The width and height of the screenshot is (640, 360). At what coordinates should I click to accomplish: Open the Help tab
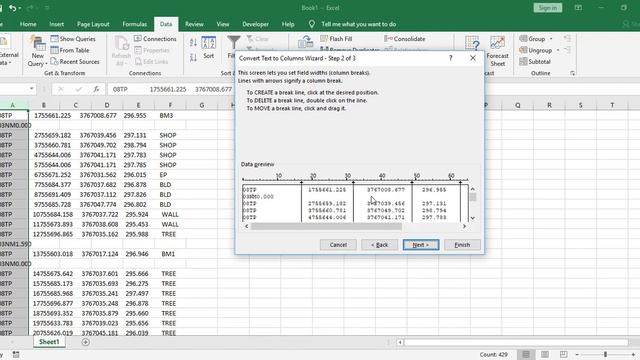click(288, 24)
